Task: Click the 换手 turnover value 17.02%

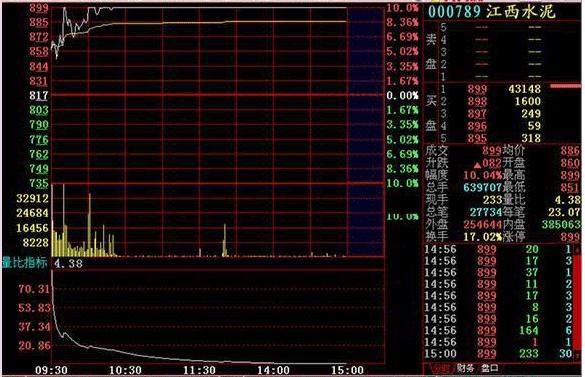Action: tap(482, 237)
